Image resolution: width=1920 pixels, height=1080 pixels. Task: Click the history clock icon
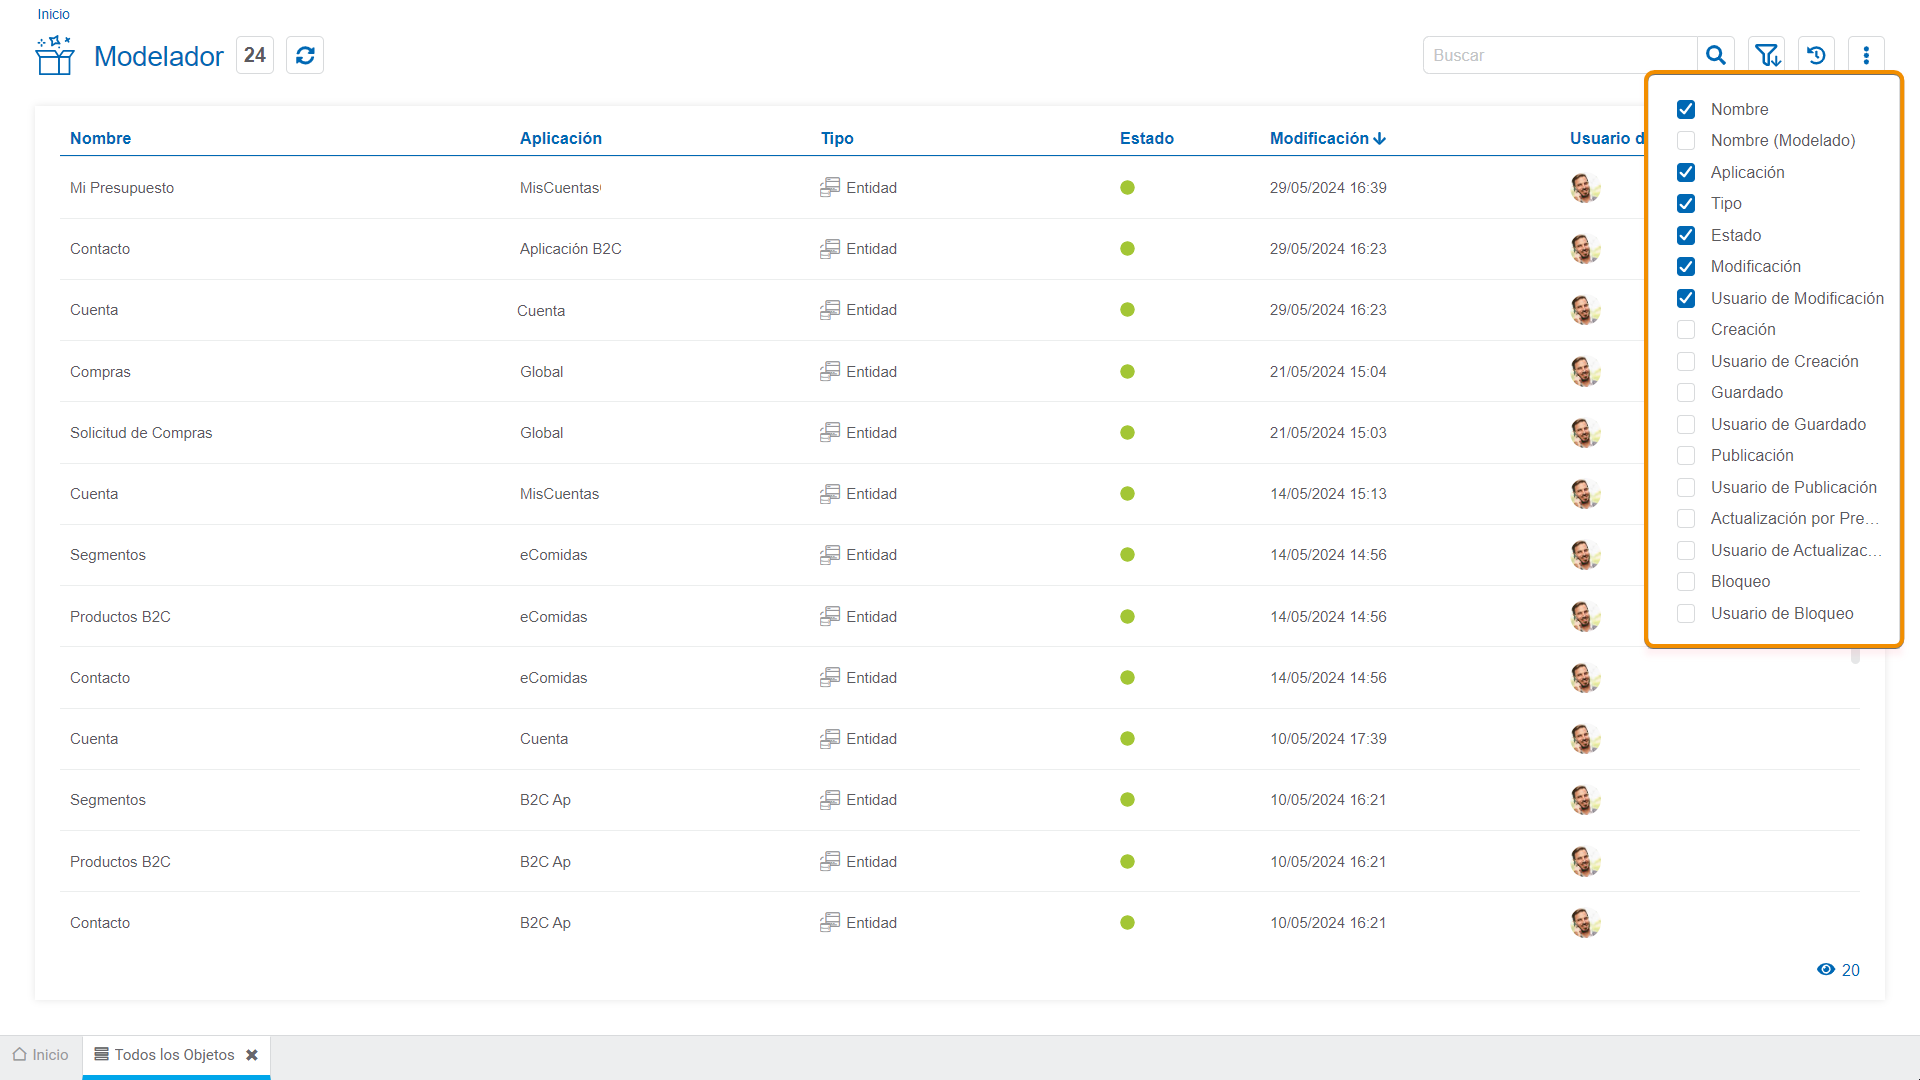[1816, 55]
